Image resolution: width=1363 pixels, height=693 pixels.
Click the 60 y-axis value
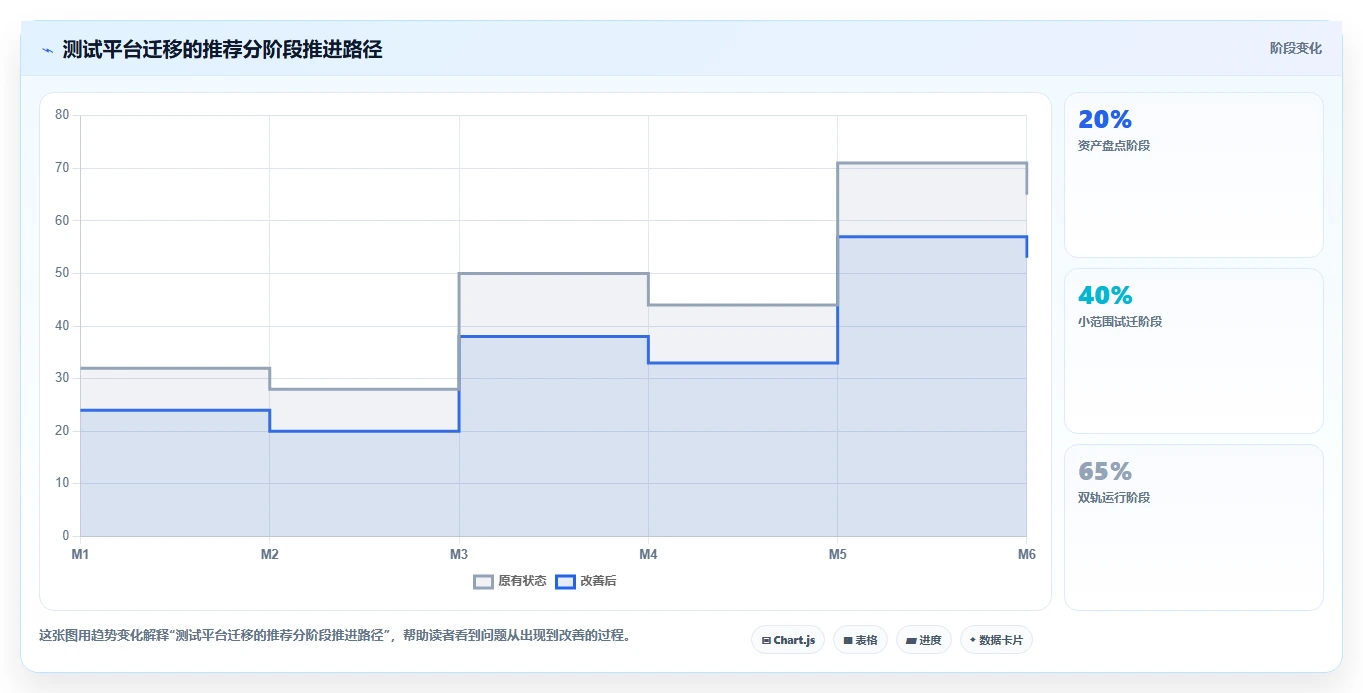[x=62, y=220]
